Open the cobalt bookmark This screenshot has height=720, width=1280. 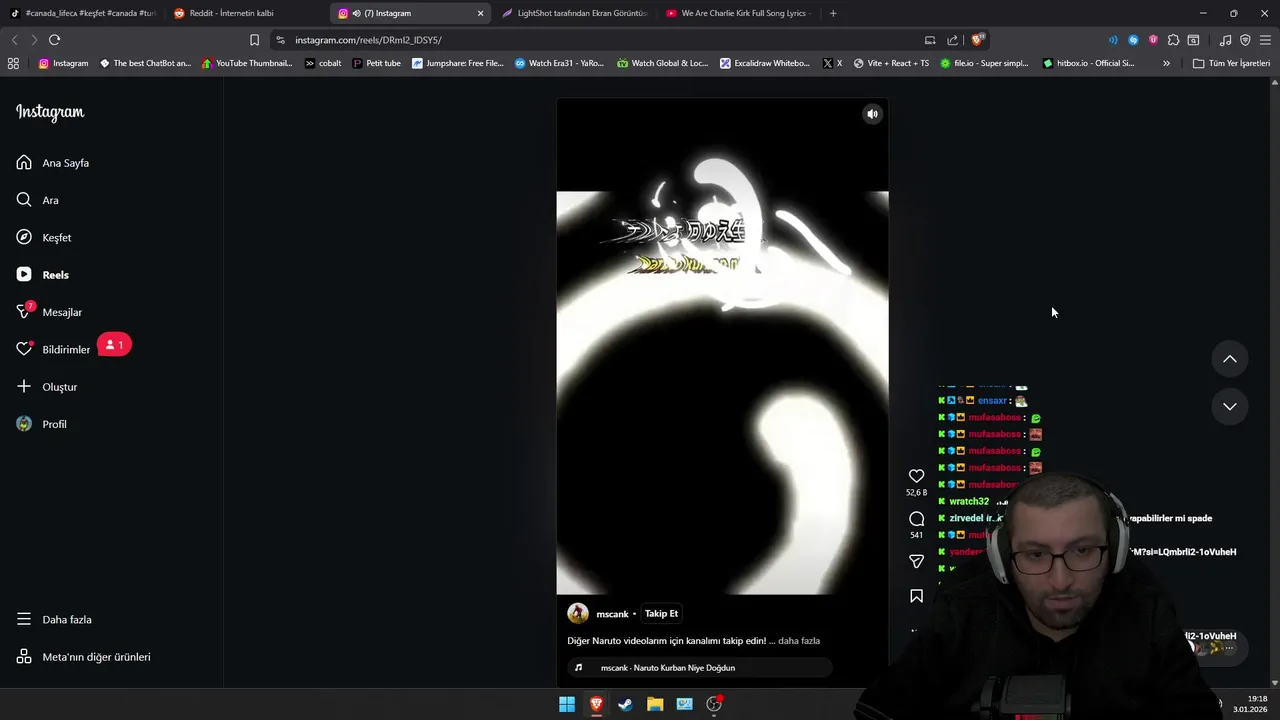point(322,63)
